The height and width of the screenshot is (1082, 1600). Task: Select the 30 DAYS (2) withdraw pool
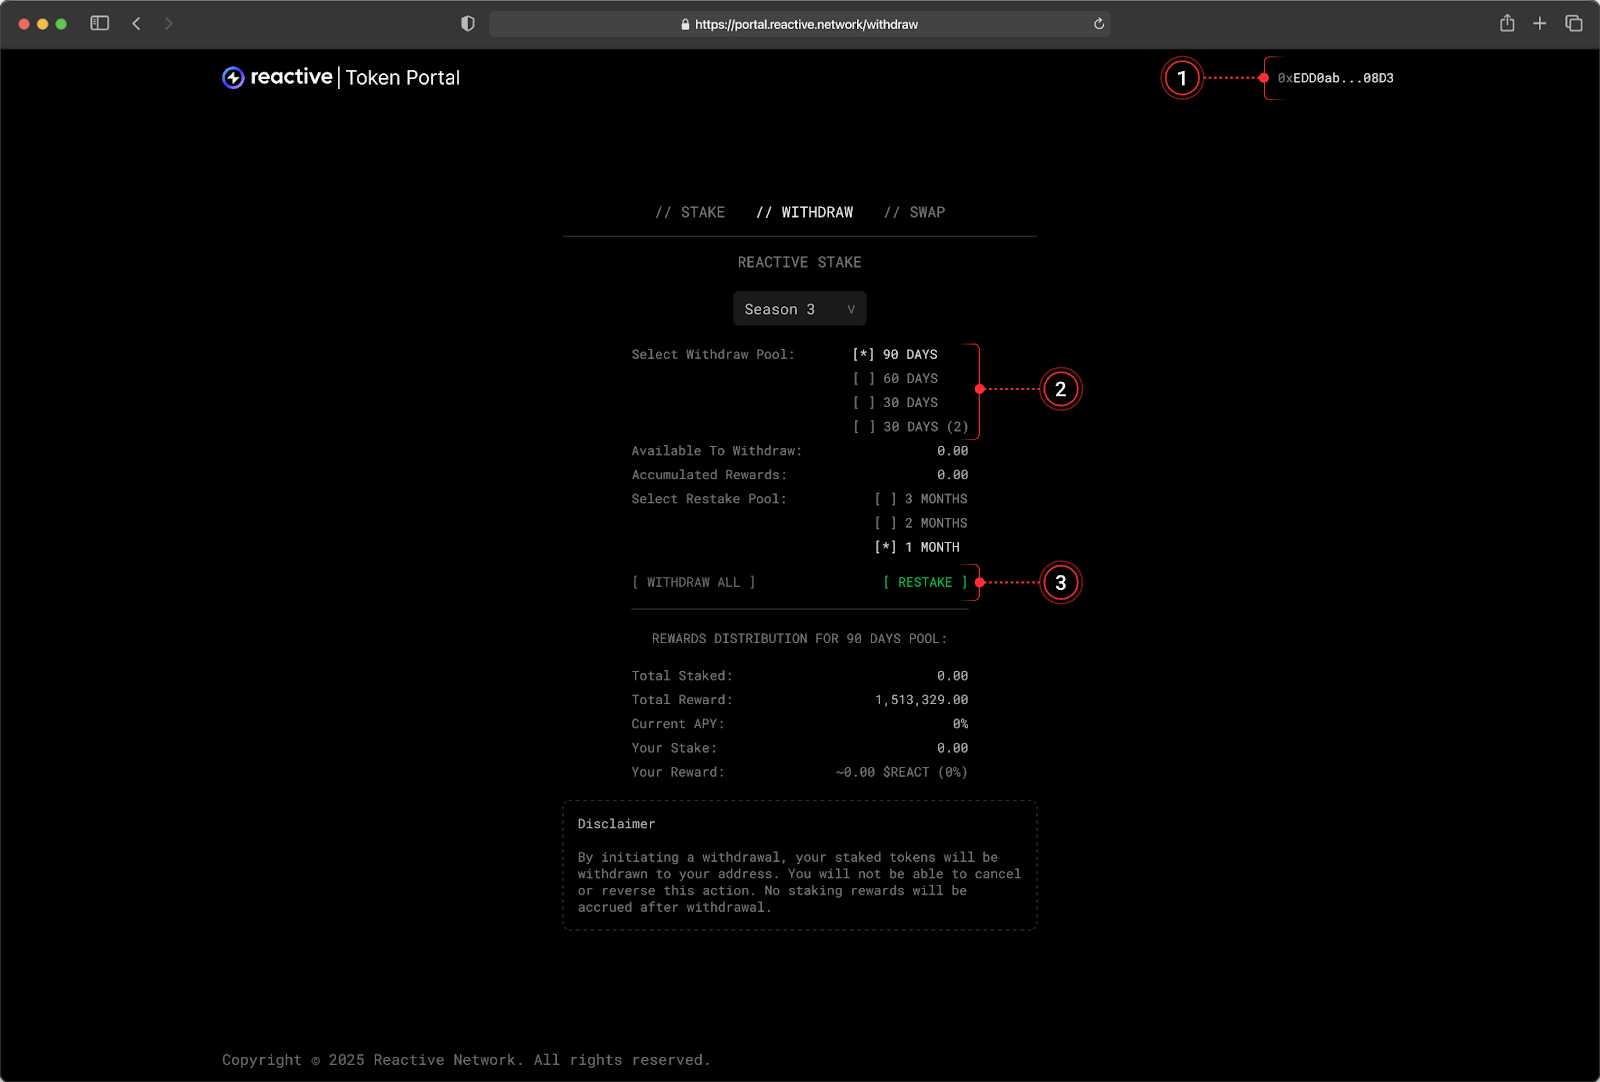[909, 427]
